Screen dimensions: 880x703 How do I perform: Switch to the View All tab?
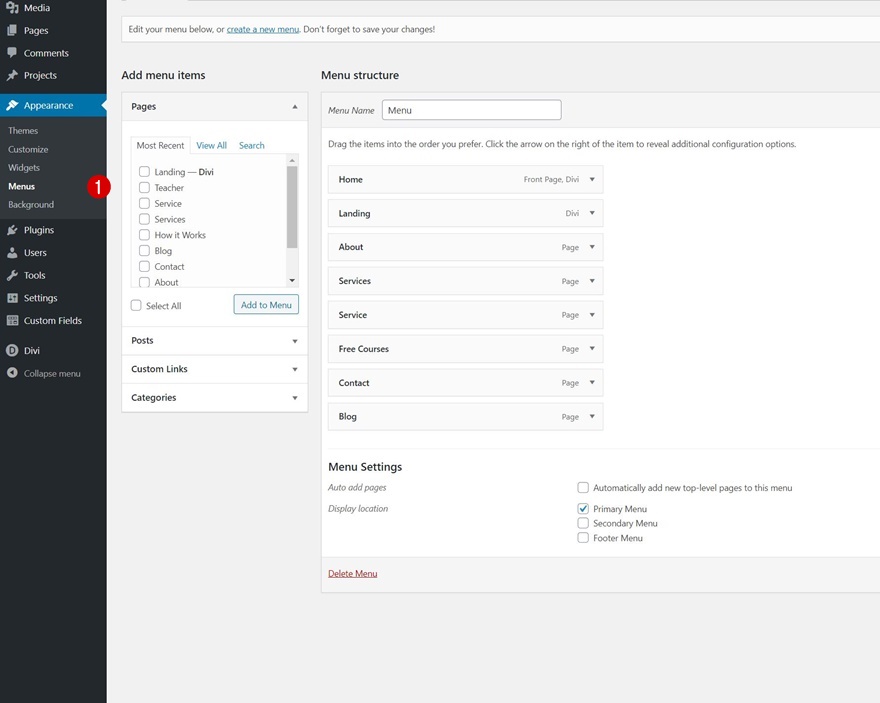(211, 146)
